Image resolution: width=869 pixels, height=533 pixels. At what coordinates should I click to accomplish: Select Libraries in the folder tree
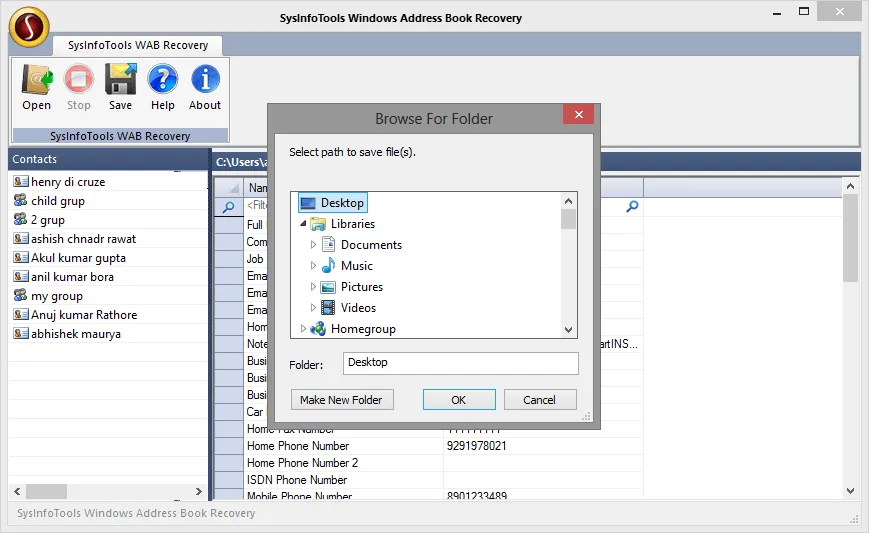tap(352, 224)
